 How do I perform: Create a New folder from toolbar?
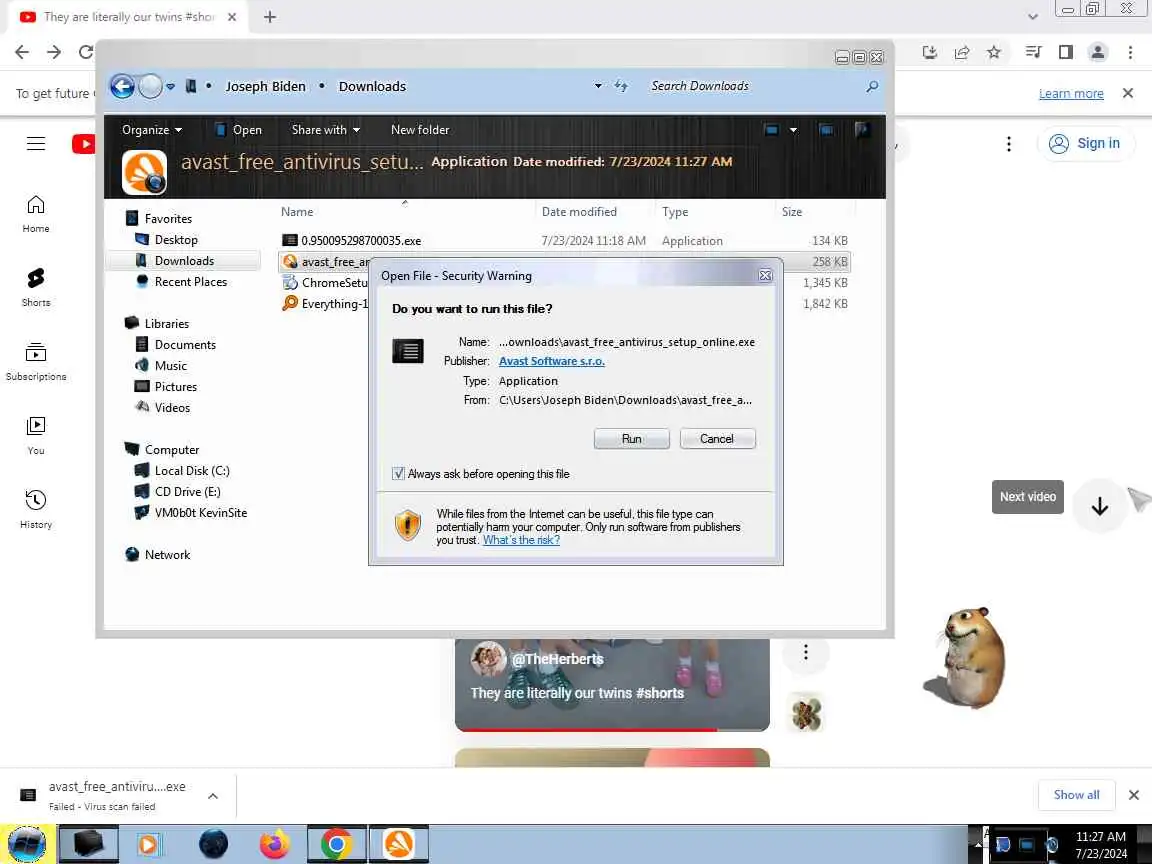(x=420, y=130)
